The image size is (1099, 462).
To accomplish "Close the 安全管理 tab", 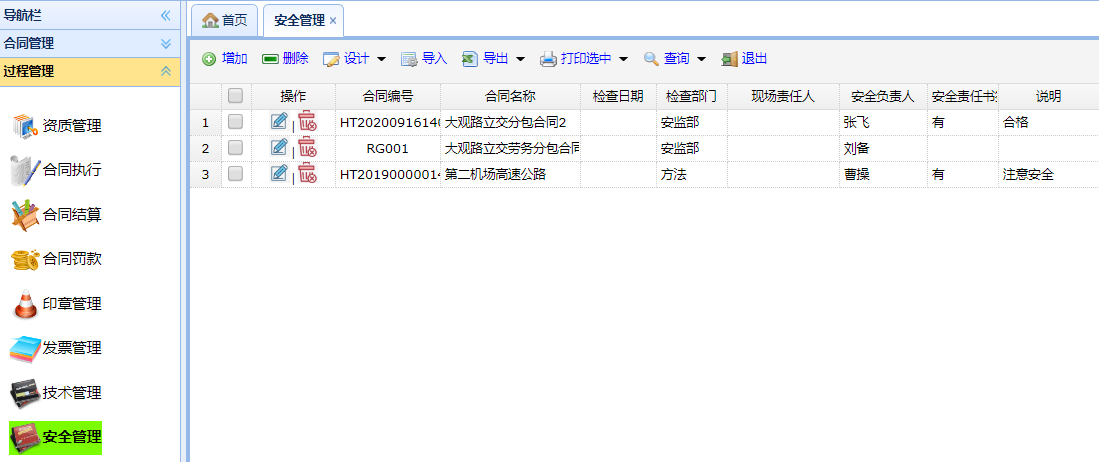I will click(333, 21).
